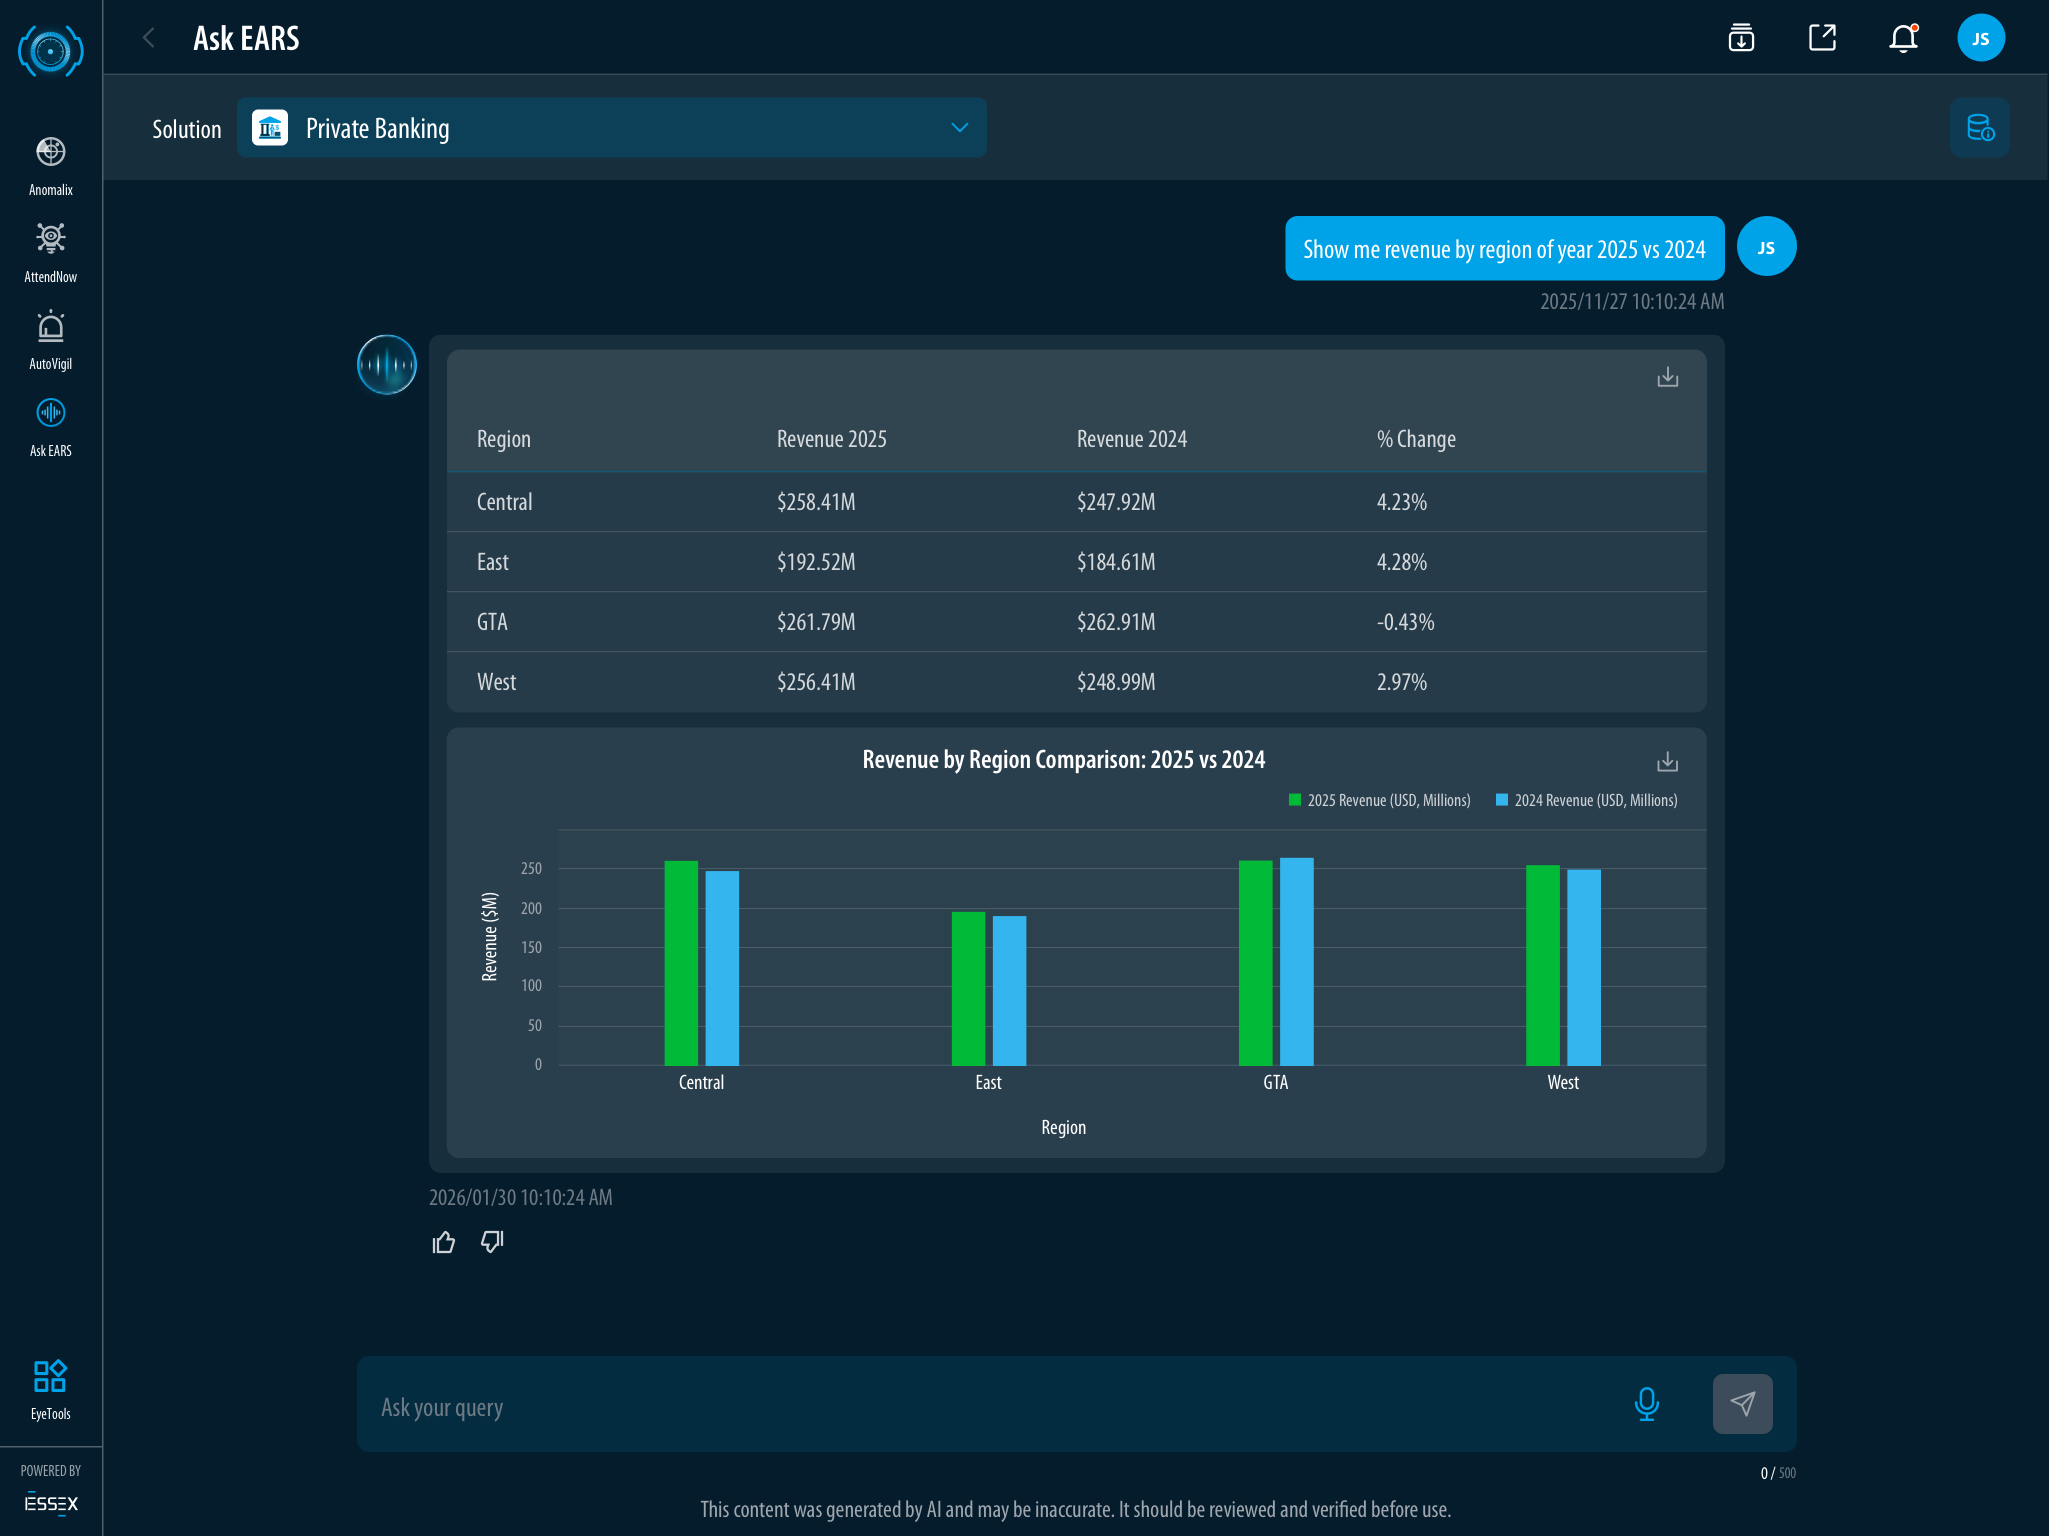
Task: Go back using the header chevron
Action: click(x=149, y=38)
